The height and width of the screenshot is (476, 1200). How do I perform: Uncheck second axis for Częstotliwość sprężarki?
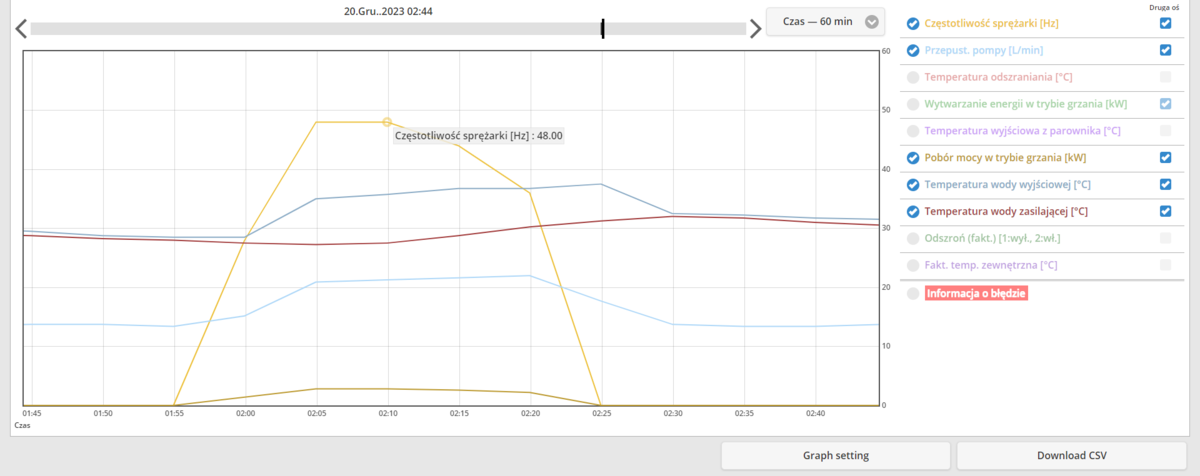click(x=1165, y=23)
